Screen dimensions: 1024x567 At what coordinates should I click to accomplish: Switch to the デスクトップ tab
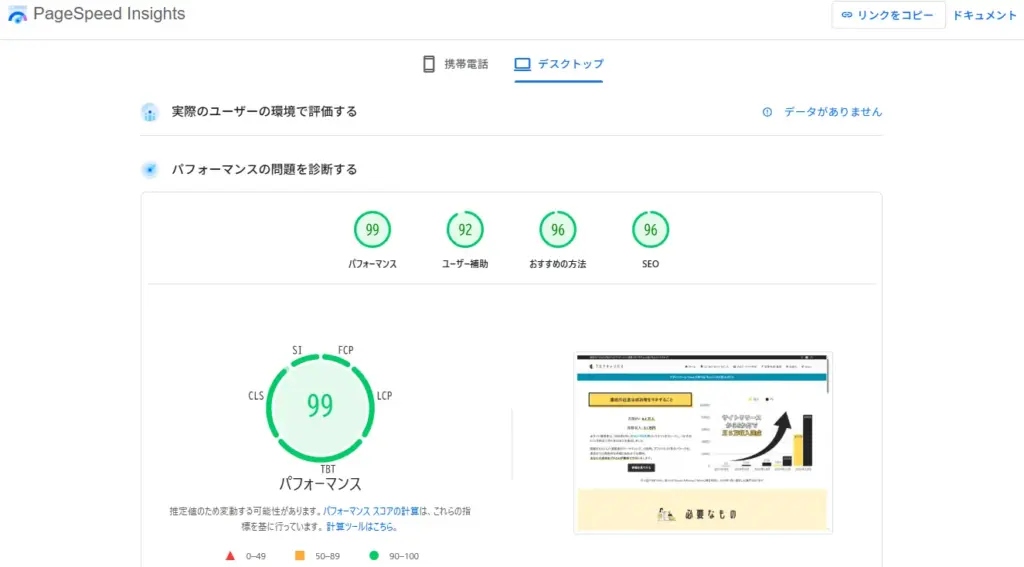coord(558,64)
